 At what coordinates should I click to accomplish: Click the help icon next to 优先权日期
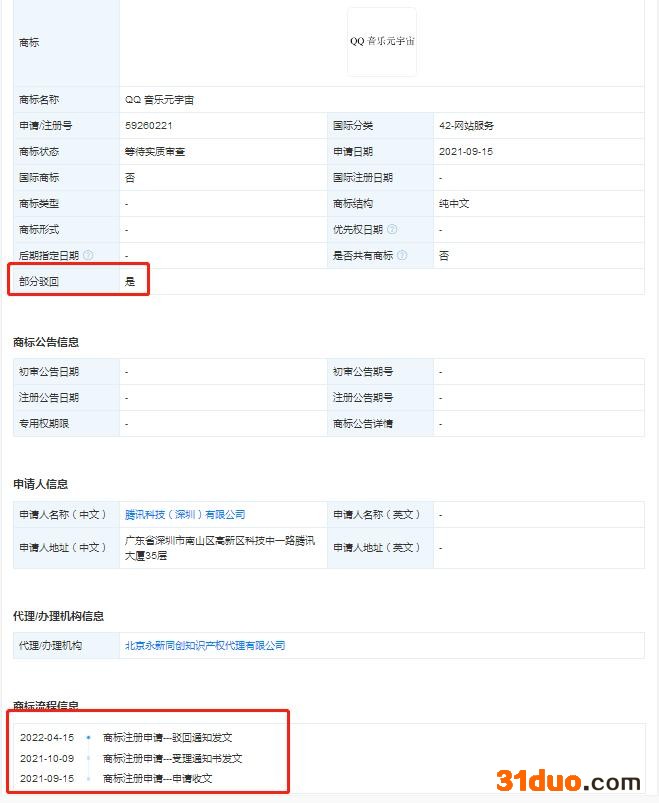click(x=392, y=229)
